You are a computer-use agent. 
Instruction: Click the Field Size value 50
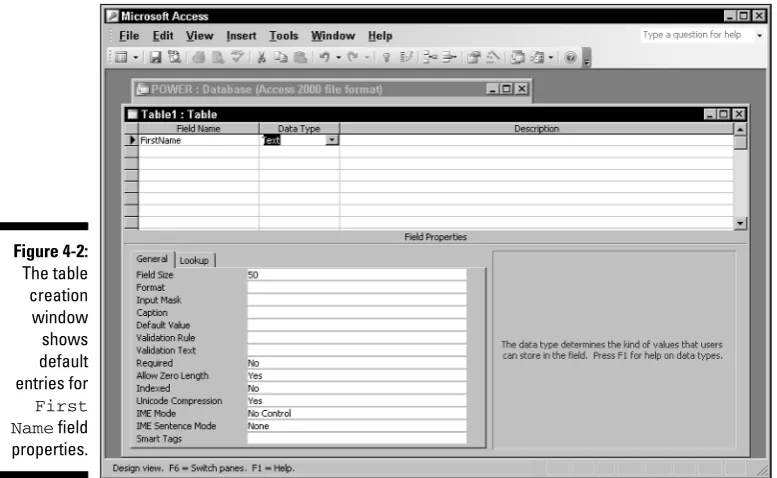(x=357, y=275)
